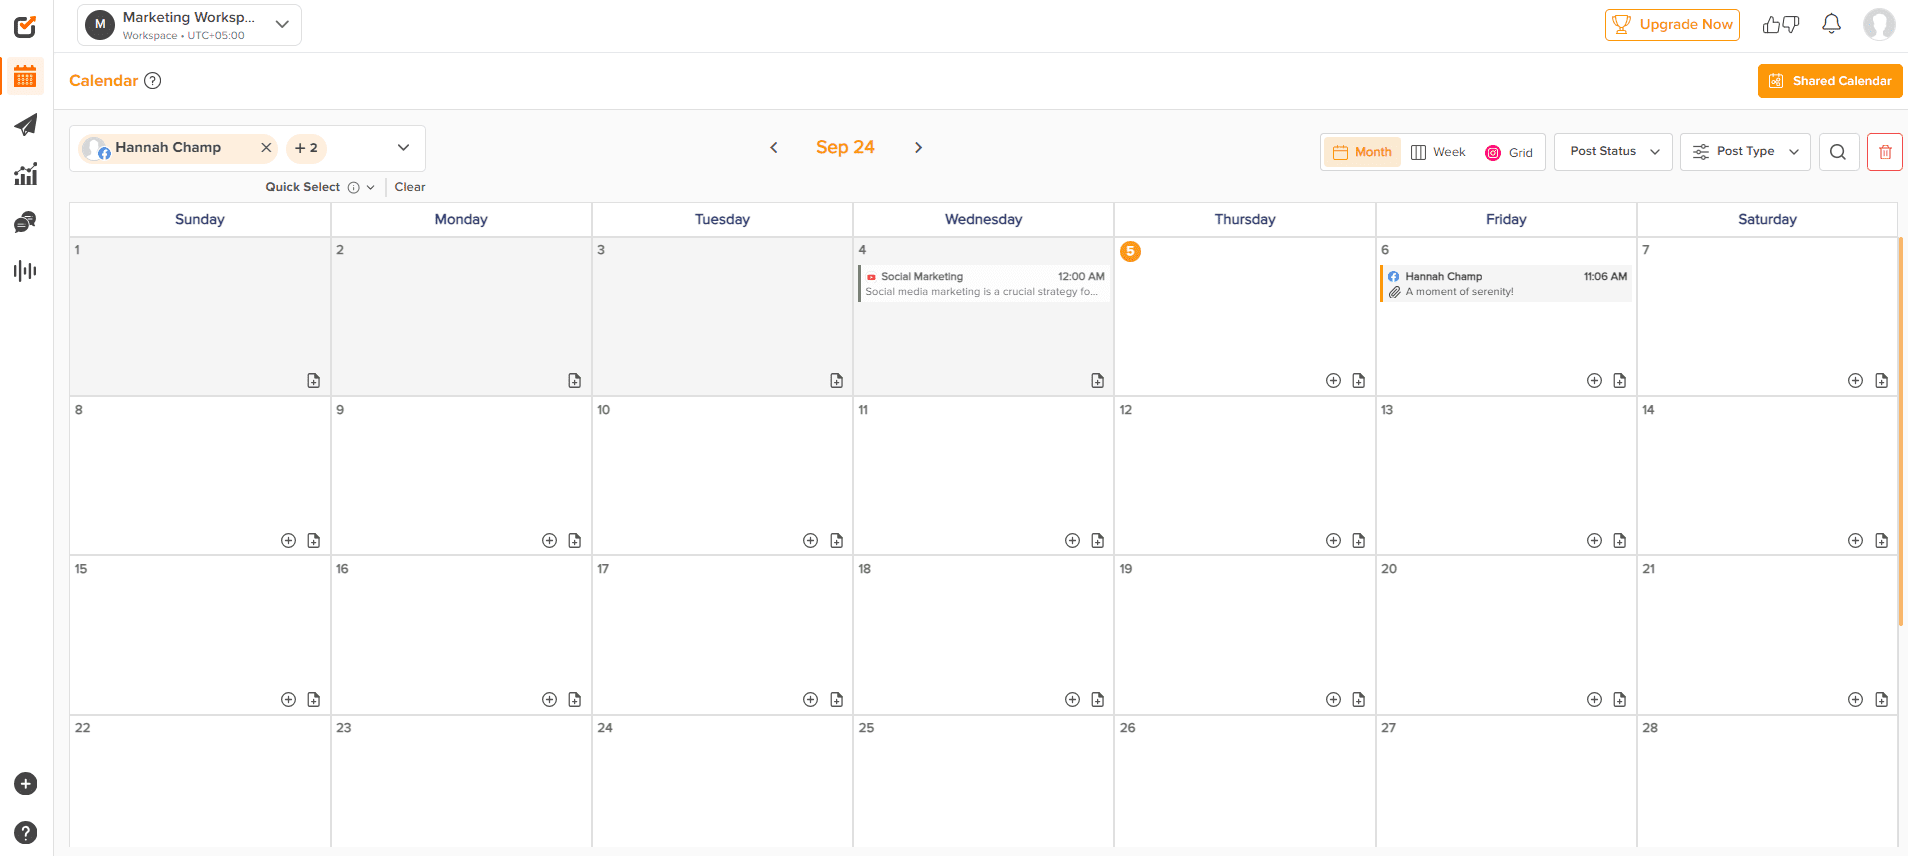The height and width of the screenshot is (856, 1908).
Task: Click the red trash delete icon
Action: (1884, 152)
